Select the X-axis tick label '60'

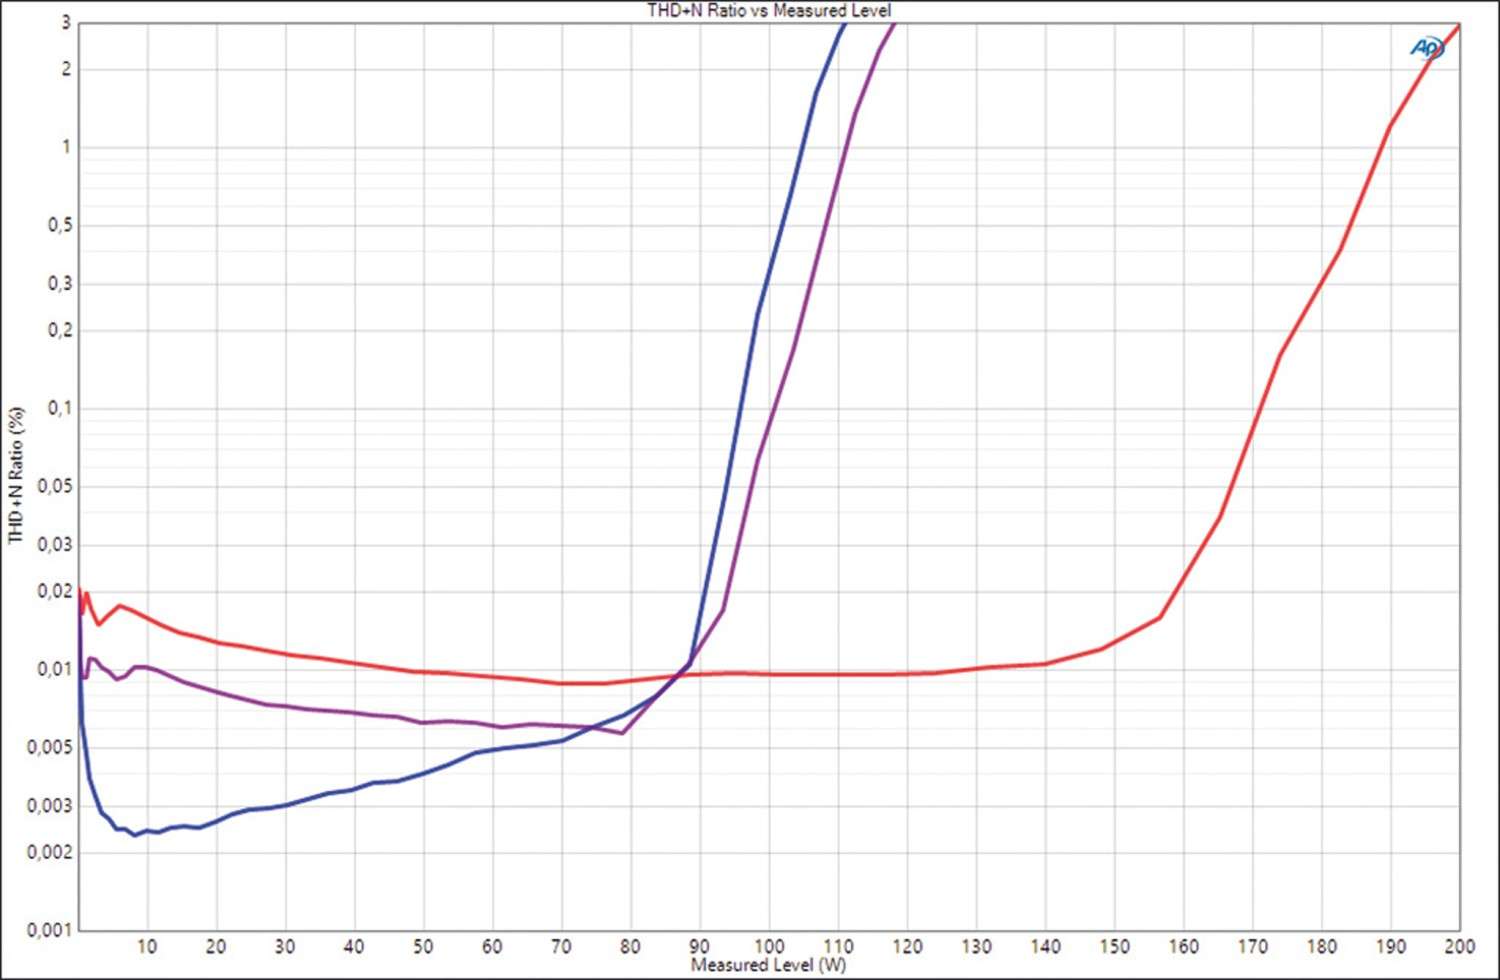[492, 946]
